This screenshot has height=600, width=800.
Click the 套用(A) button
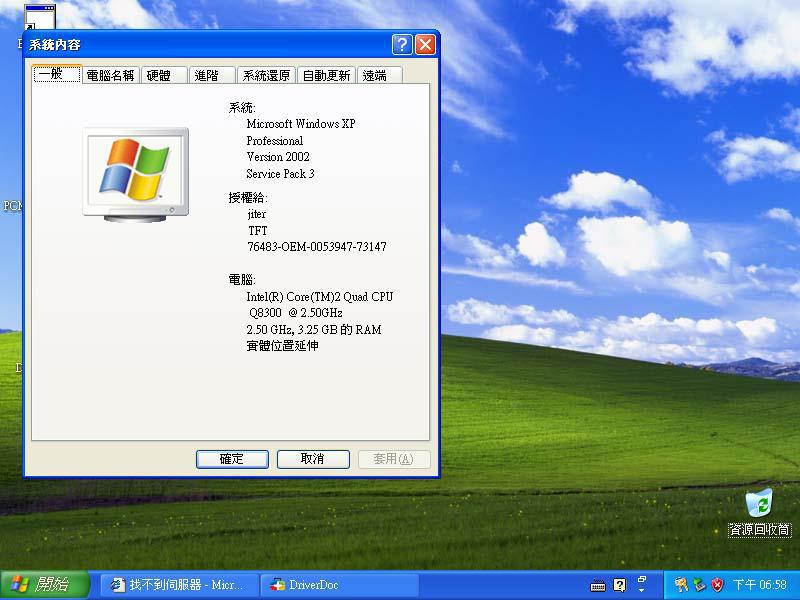tap(394, 459)
